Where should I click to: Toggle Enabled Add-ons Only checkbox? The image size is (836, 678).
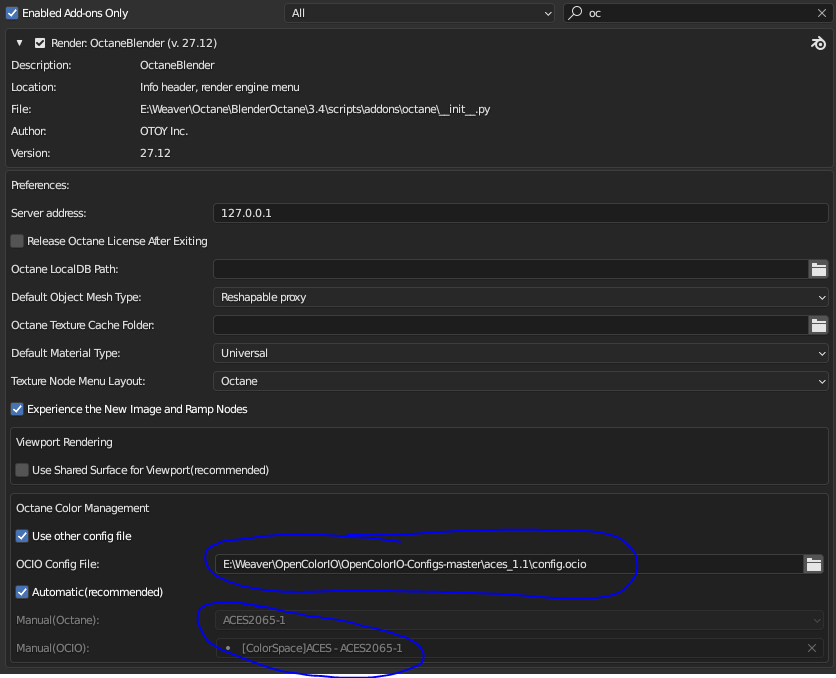[x=12, y=13]
